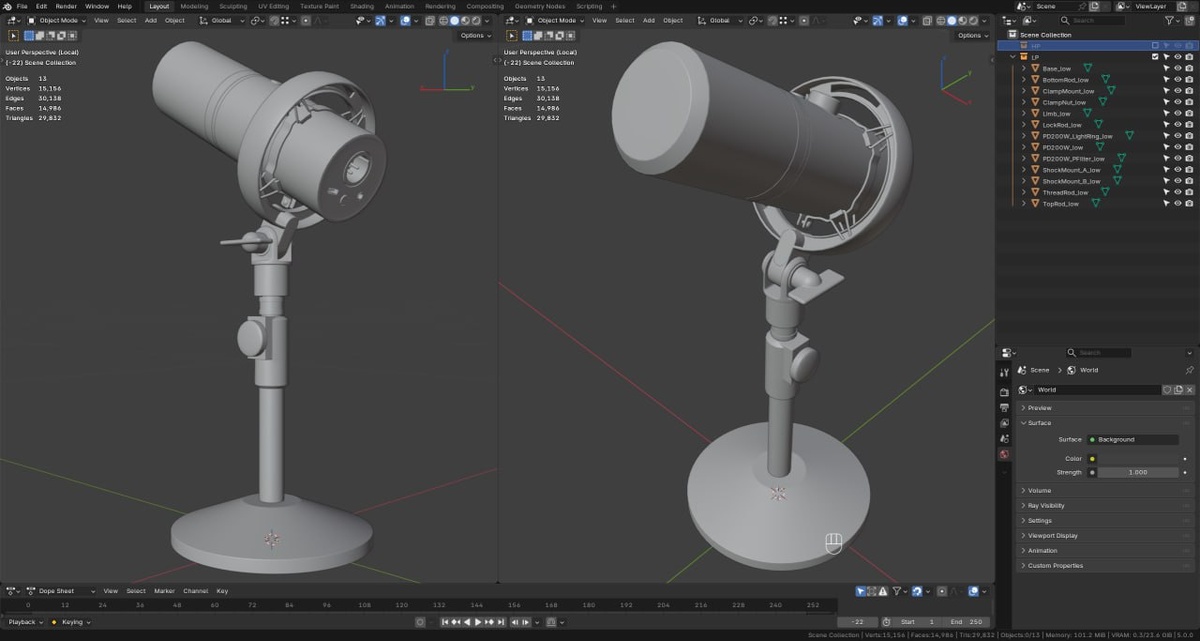Disable rendering of ThreadRod_low camera icon
The image size is (1200, 641).
coord(1189,192)
